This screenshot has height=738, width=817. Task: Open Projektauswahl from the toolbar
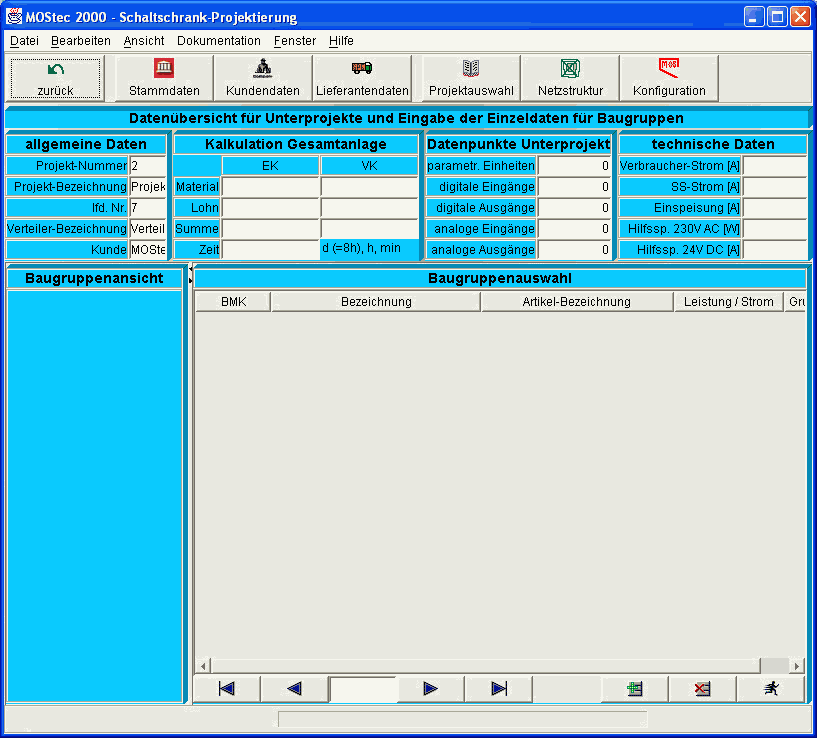(471, 78)
